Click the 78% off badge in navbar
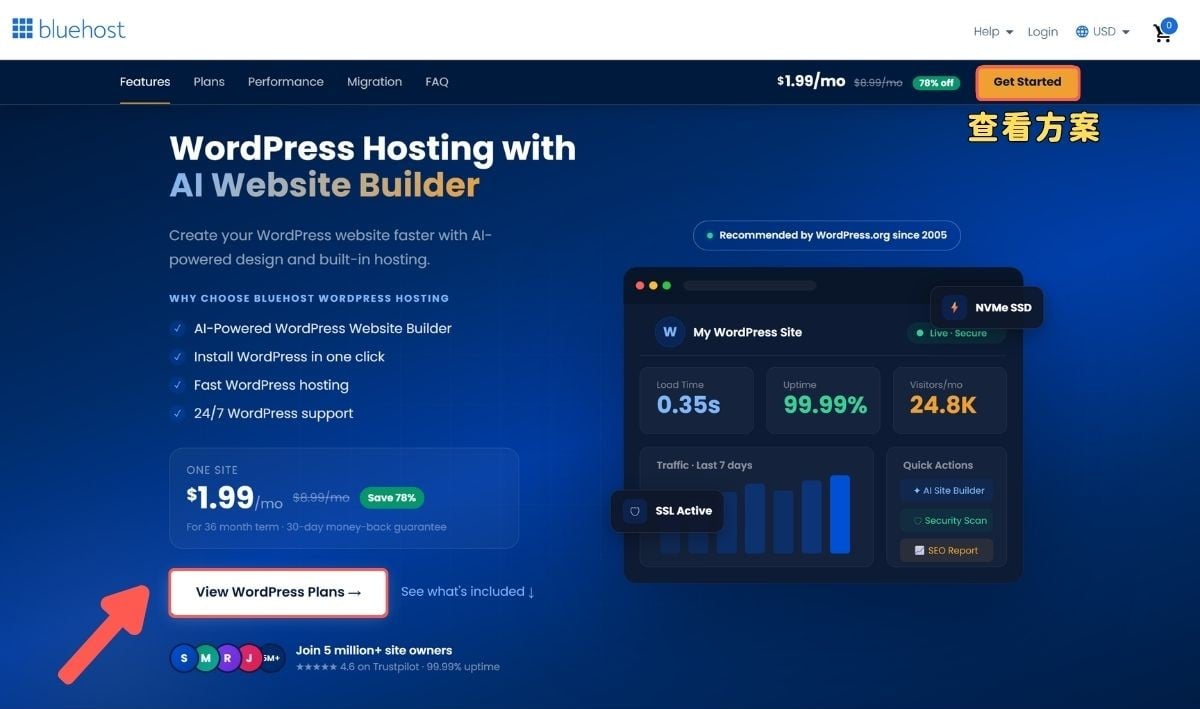 936,83
